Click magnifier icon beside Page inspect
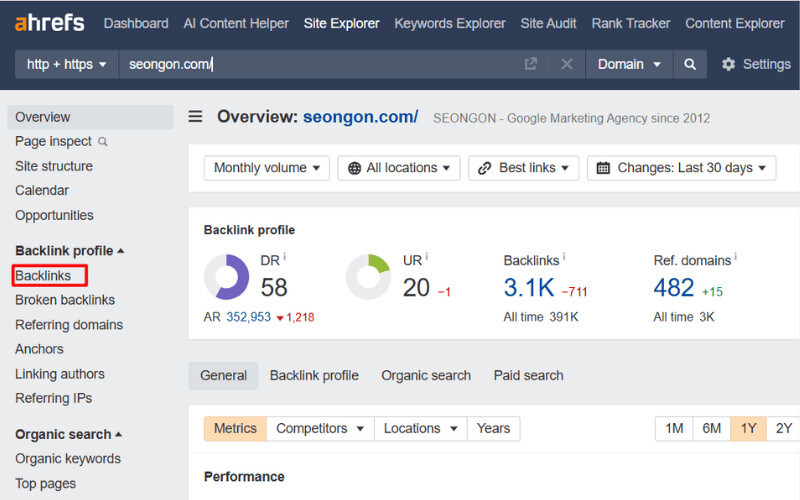The height and width of the screenshot is (500, 800). tap(103, 141)
